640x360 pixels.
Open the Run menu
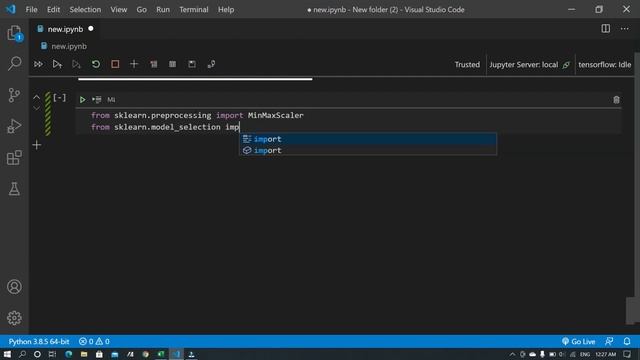tap(163, 9)
